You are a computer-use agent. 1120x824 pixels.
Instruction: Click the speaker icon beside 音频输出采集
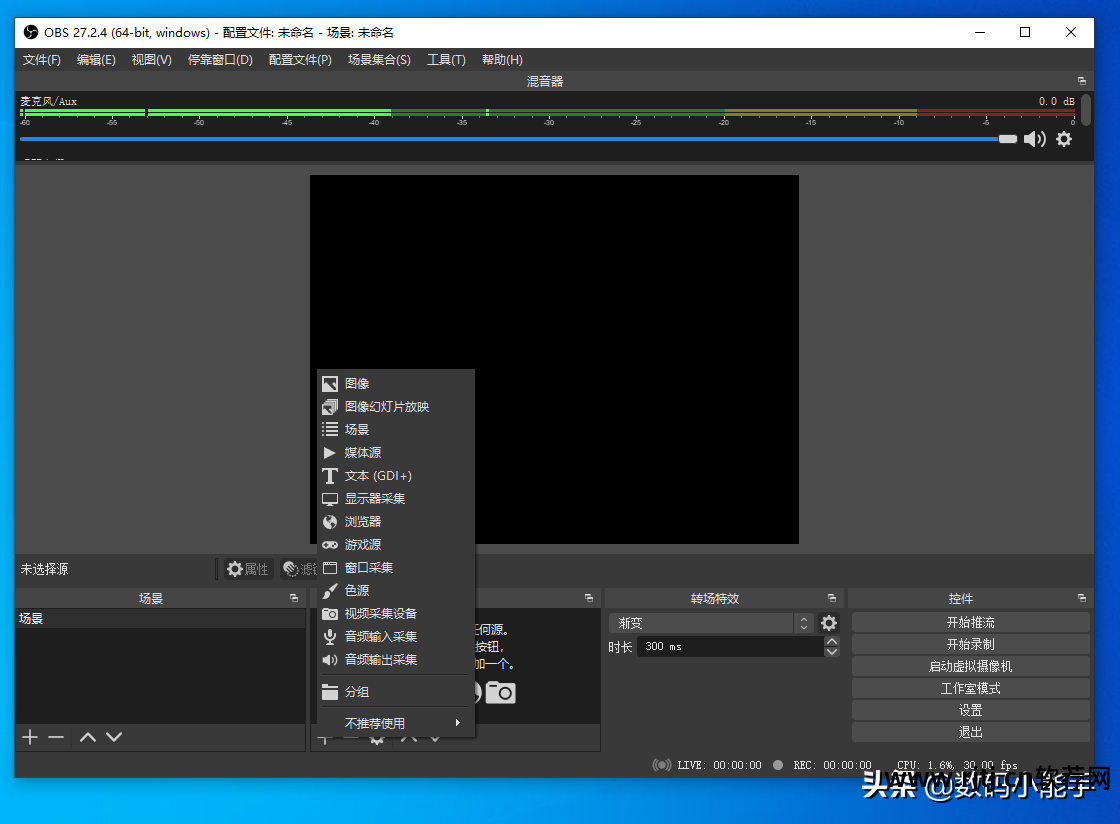click(x=329, y=660)
